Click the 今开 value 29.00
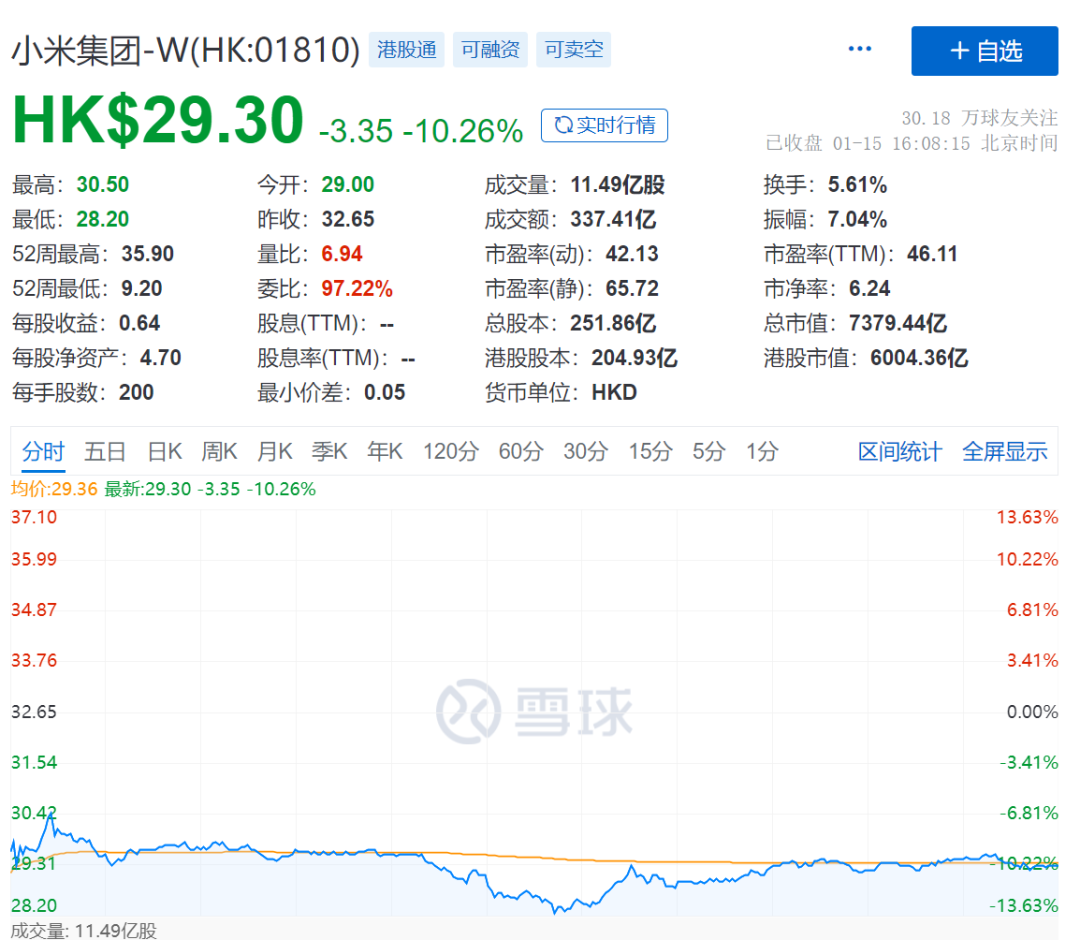This screenshot has width=1080, height=940. (x=348, y=185)
